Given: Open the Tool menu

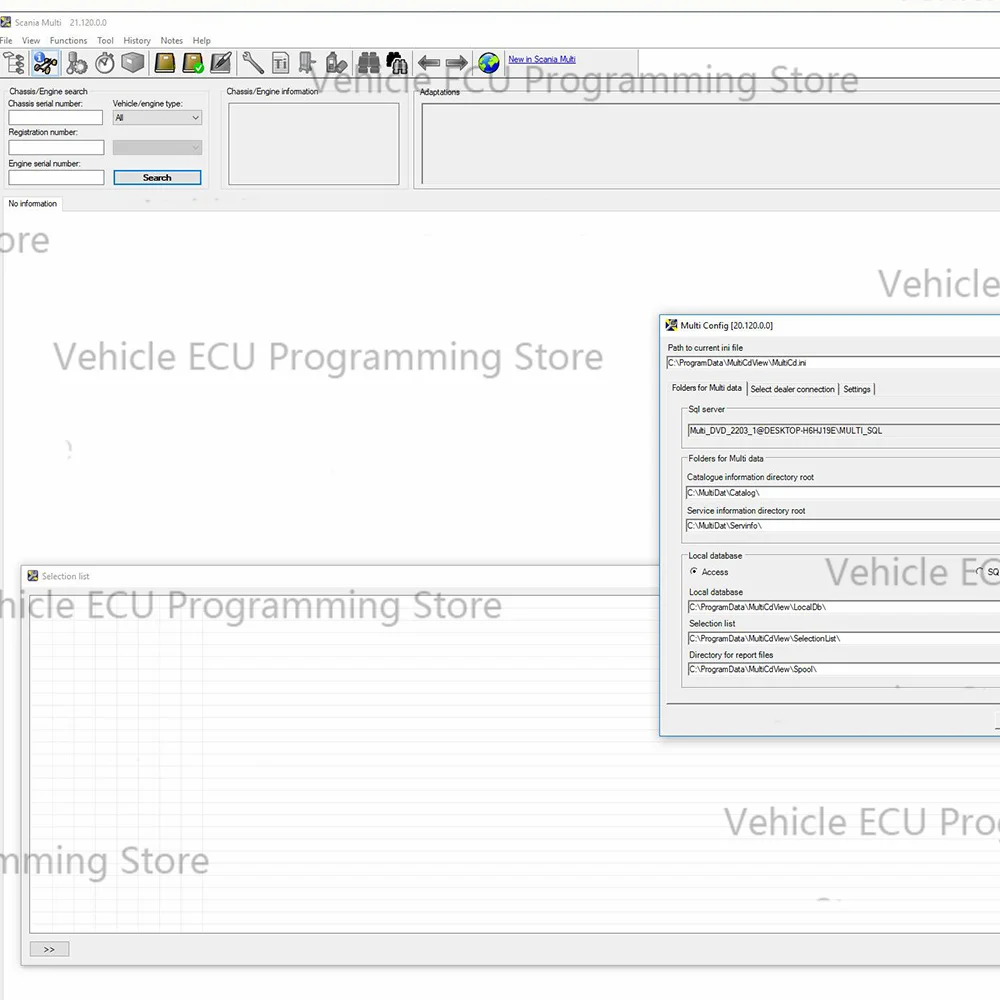Looking at the screenshot, I should point(105,40).
